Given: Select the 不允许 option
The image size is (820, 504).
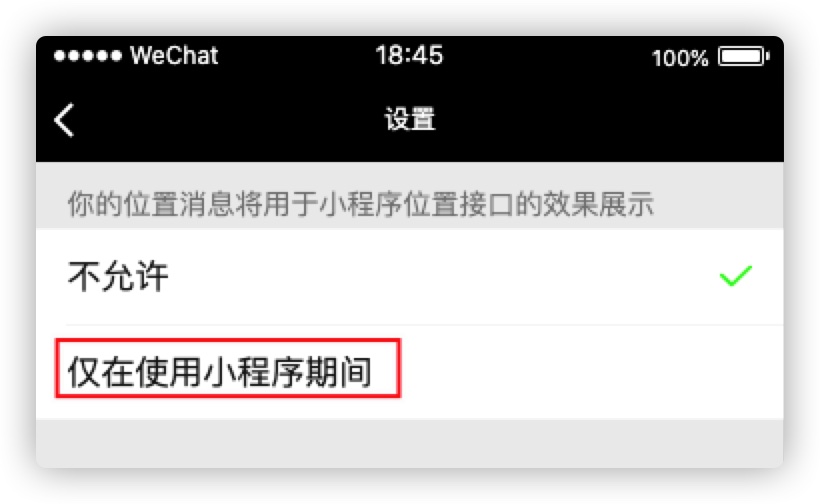Looking at the screenshot, I should (409, 276).
